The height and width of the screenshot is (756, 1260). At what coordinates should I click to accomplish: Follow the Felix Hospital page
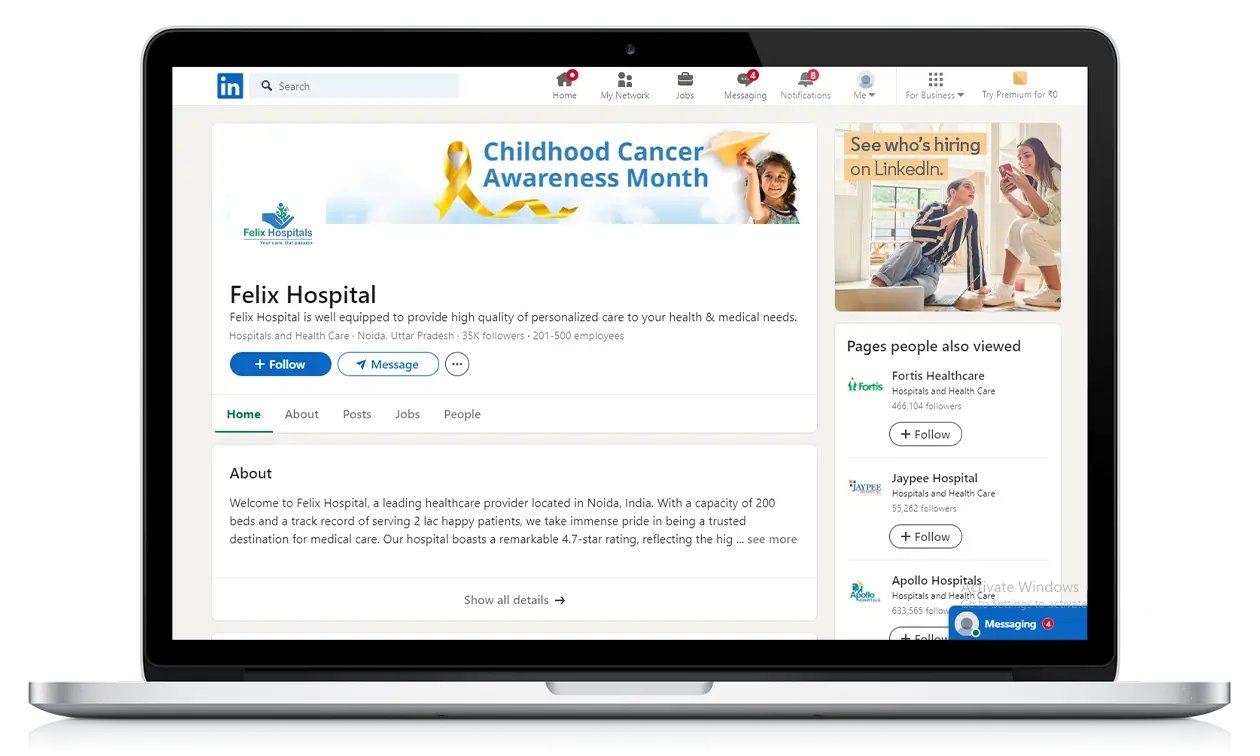pyautogui.click(x=280, y=364)
